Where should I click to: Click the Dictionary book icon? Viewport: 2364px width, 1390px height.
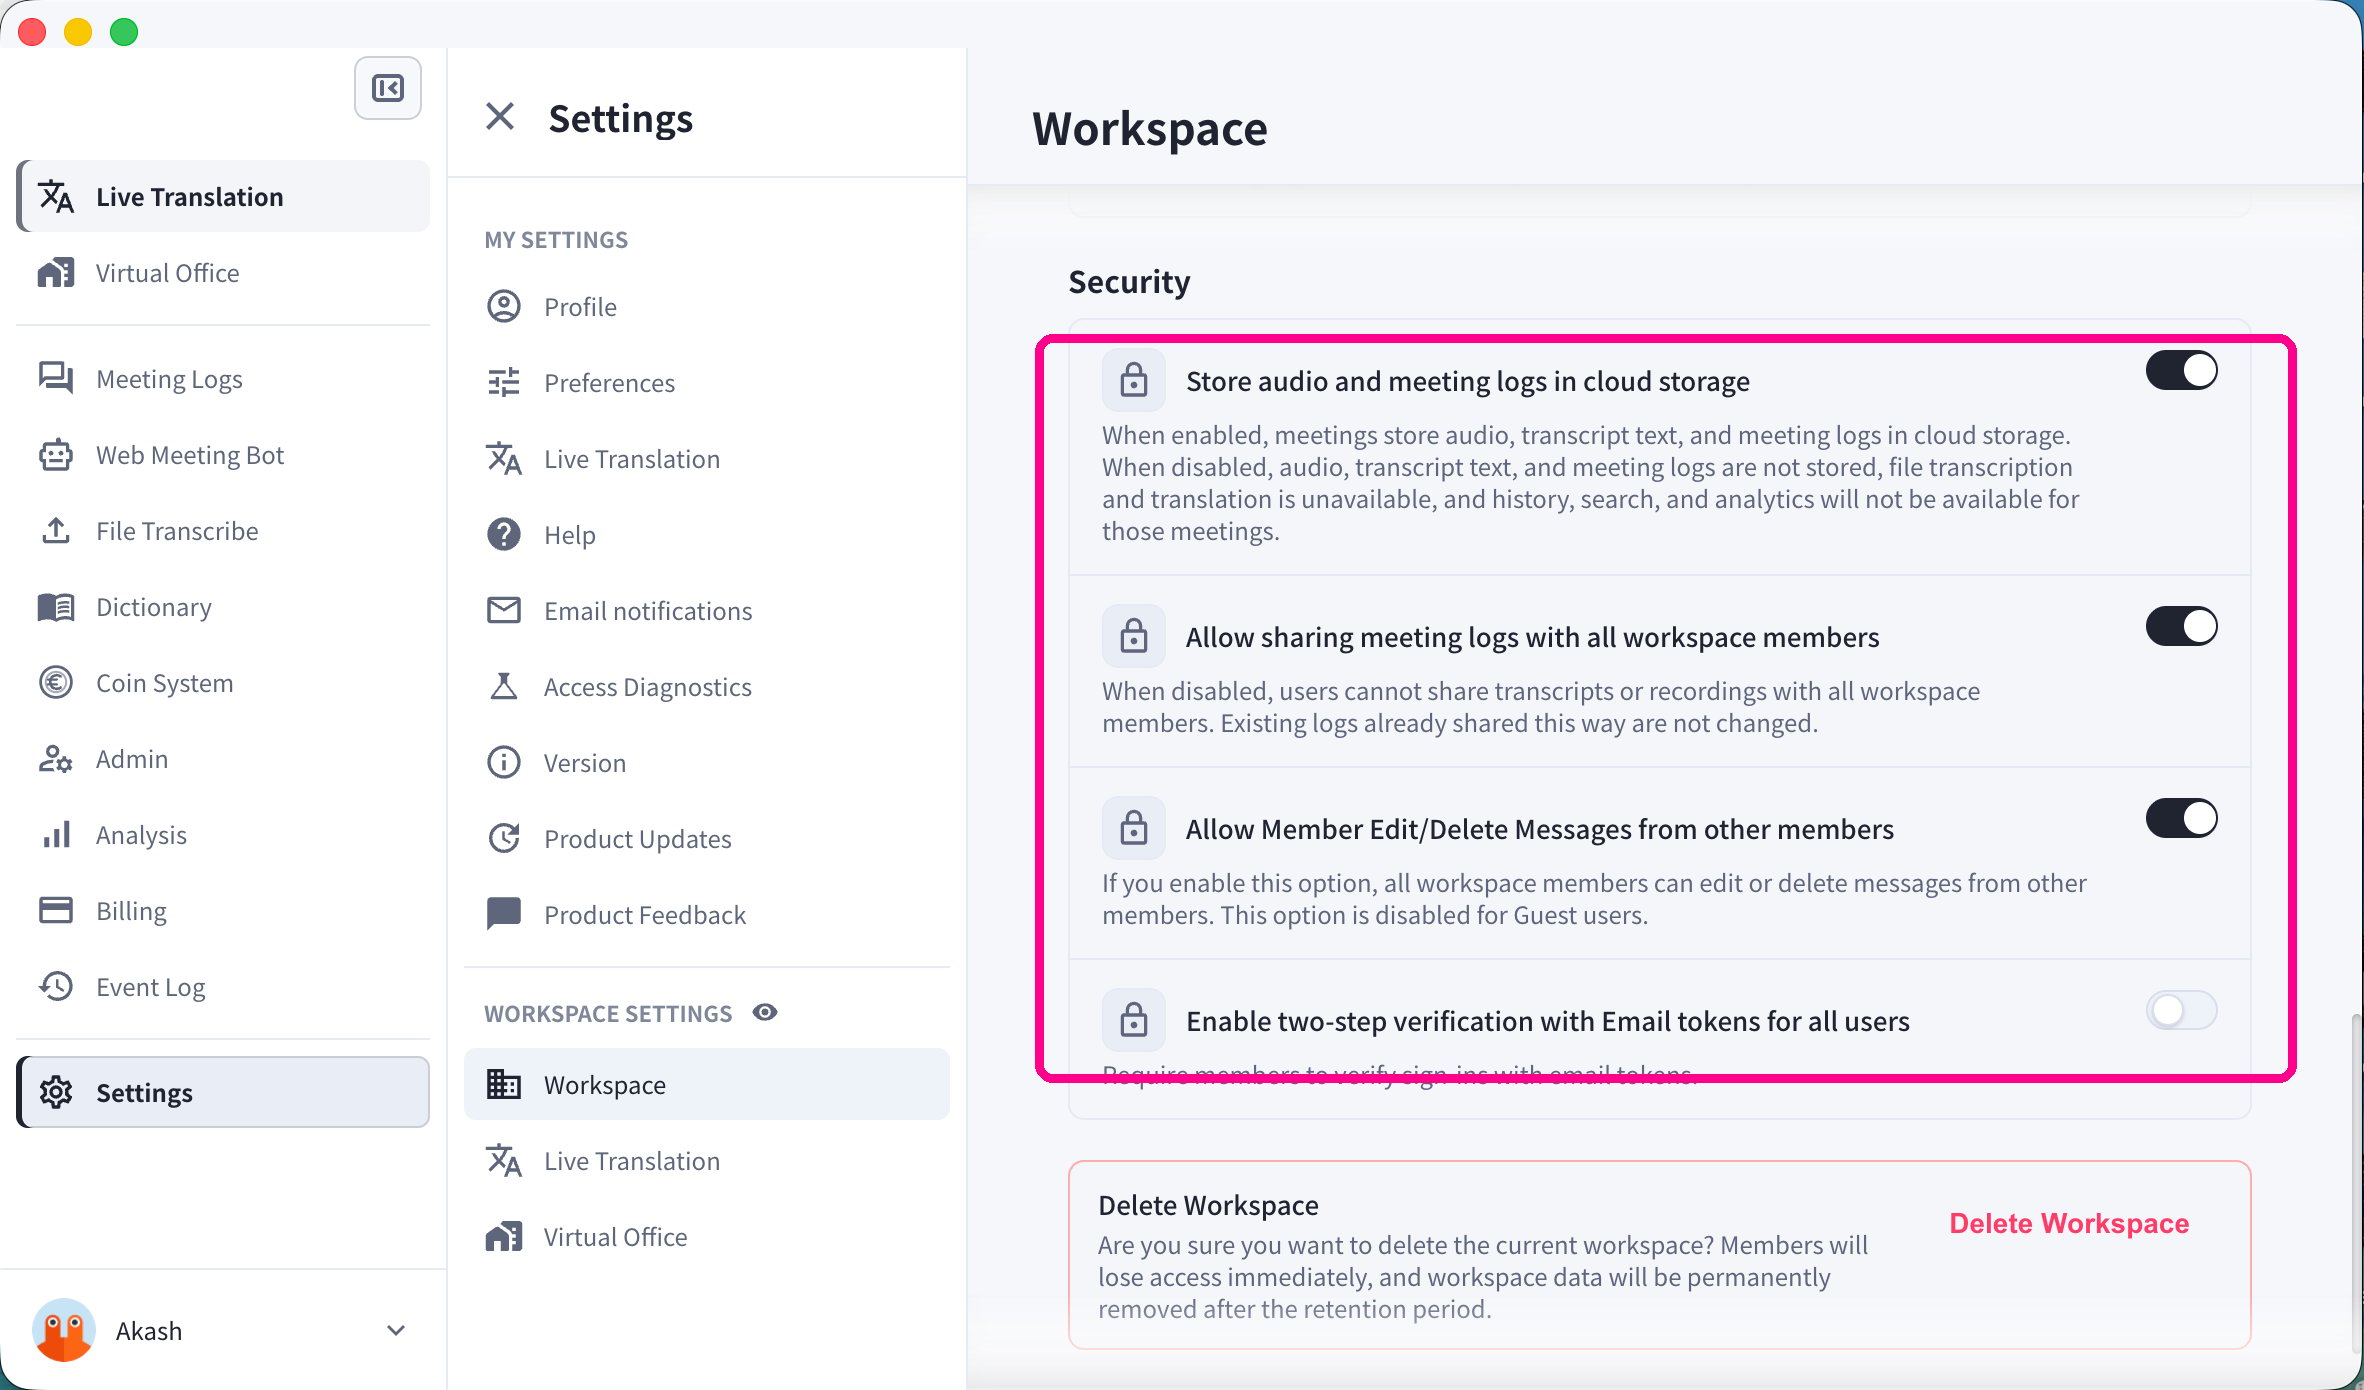coord(56,607)
